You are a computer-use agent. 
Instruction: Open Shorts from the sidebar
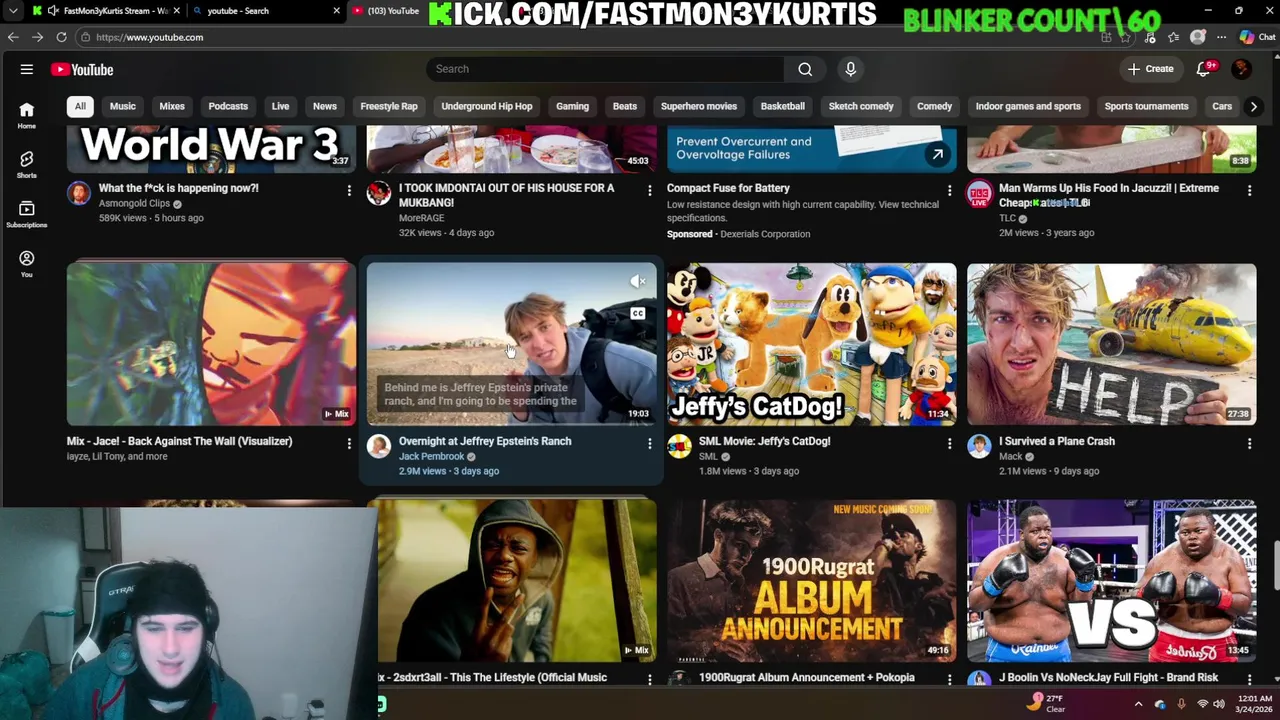[27, 165]
